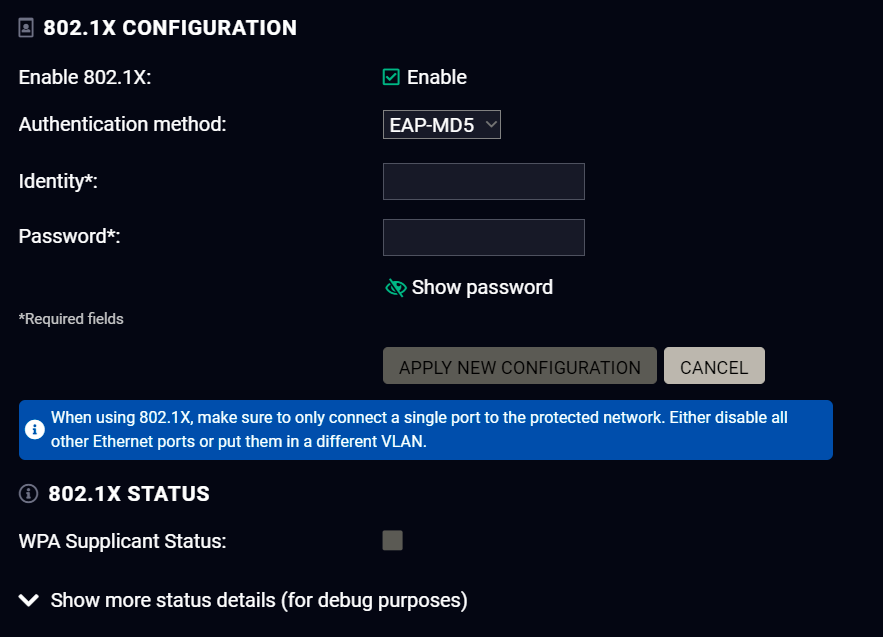Open the Authentication method EAP-MD5 dropdown
Screen dimensions: 883x637
[442, 124]
